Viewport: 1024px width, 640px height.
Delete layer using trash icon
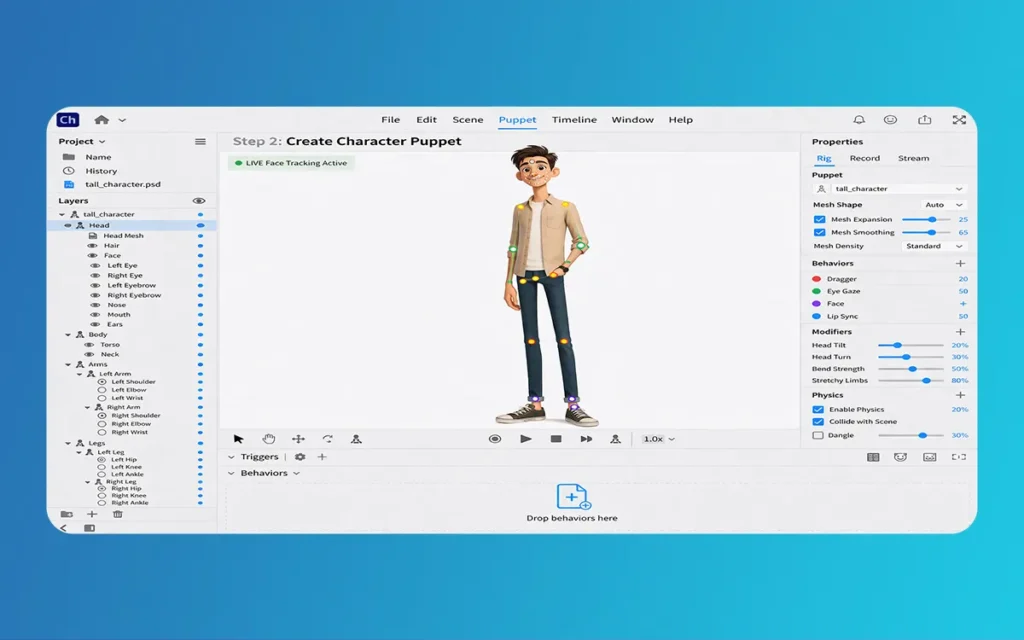click(x=117, y=514)
